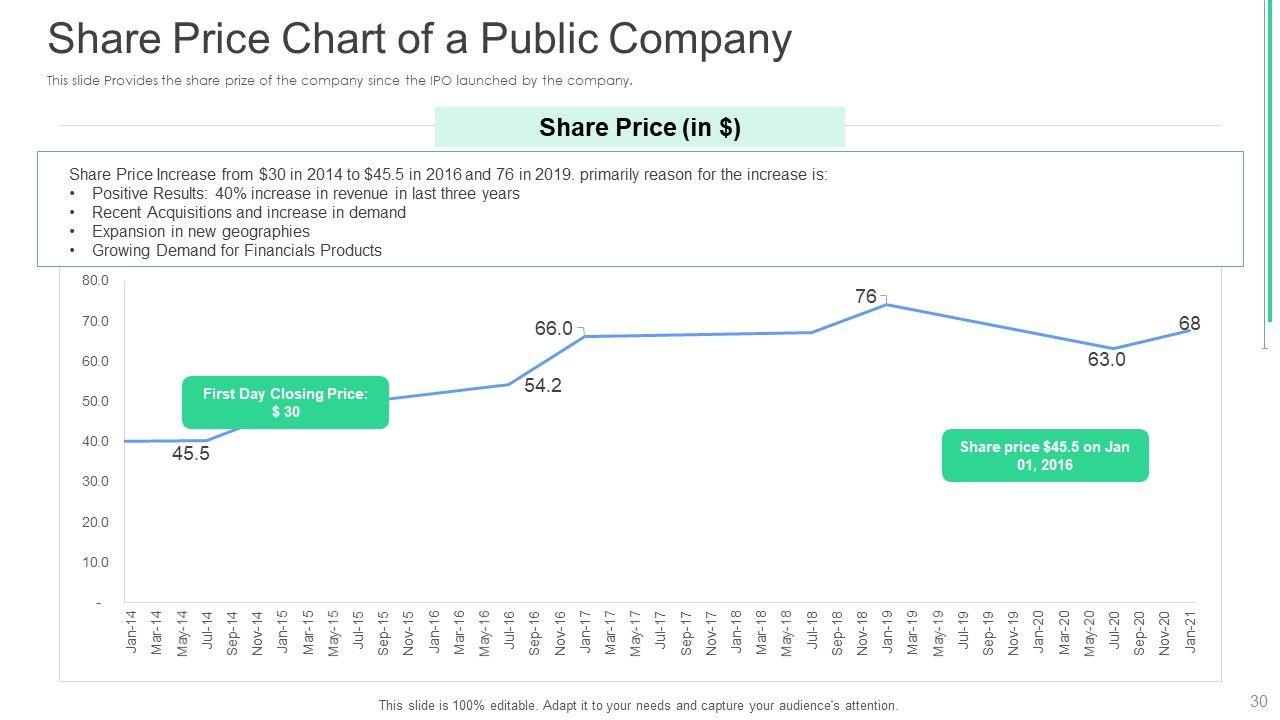Select the 'Positive Results' bullet point text
Image resolution: width=1280 pixels, height=720 pixels.
tap(305, 193)
